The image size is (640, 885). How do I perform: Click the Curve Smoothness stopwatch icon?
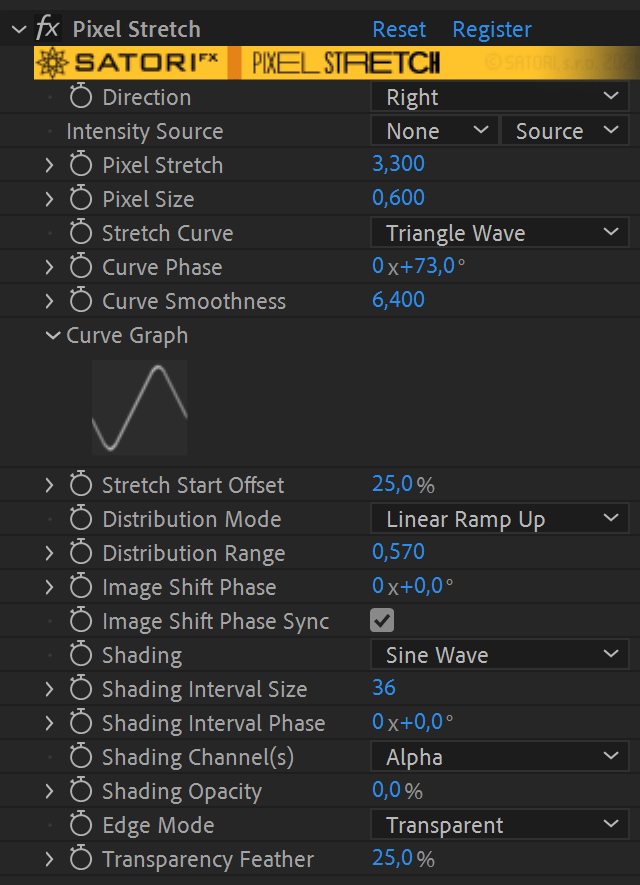click(81, 301)
